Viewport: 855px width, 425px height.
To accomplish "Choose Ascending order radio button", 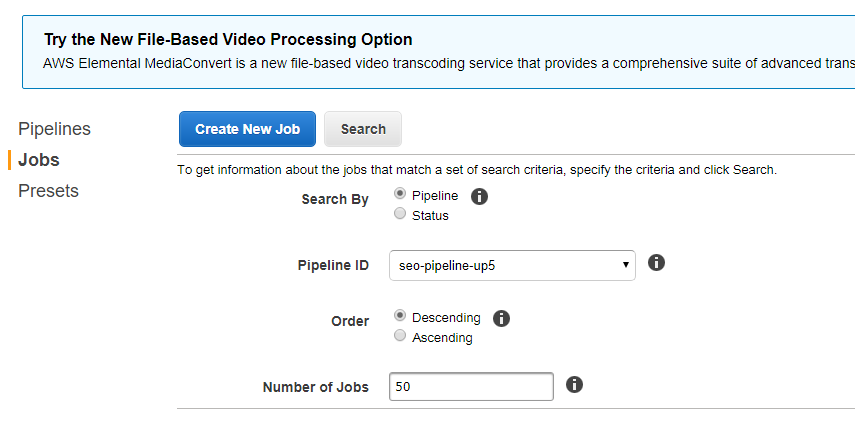I will (x=400, y=336).
